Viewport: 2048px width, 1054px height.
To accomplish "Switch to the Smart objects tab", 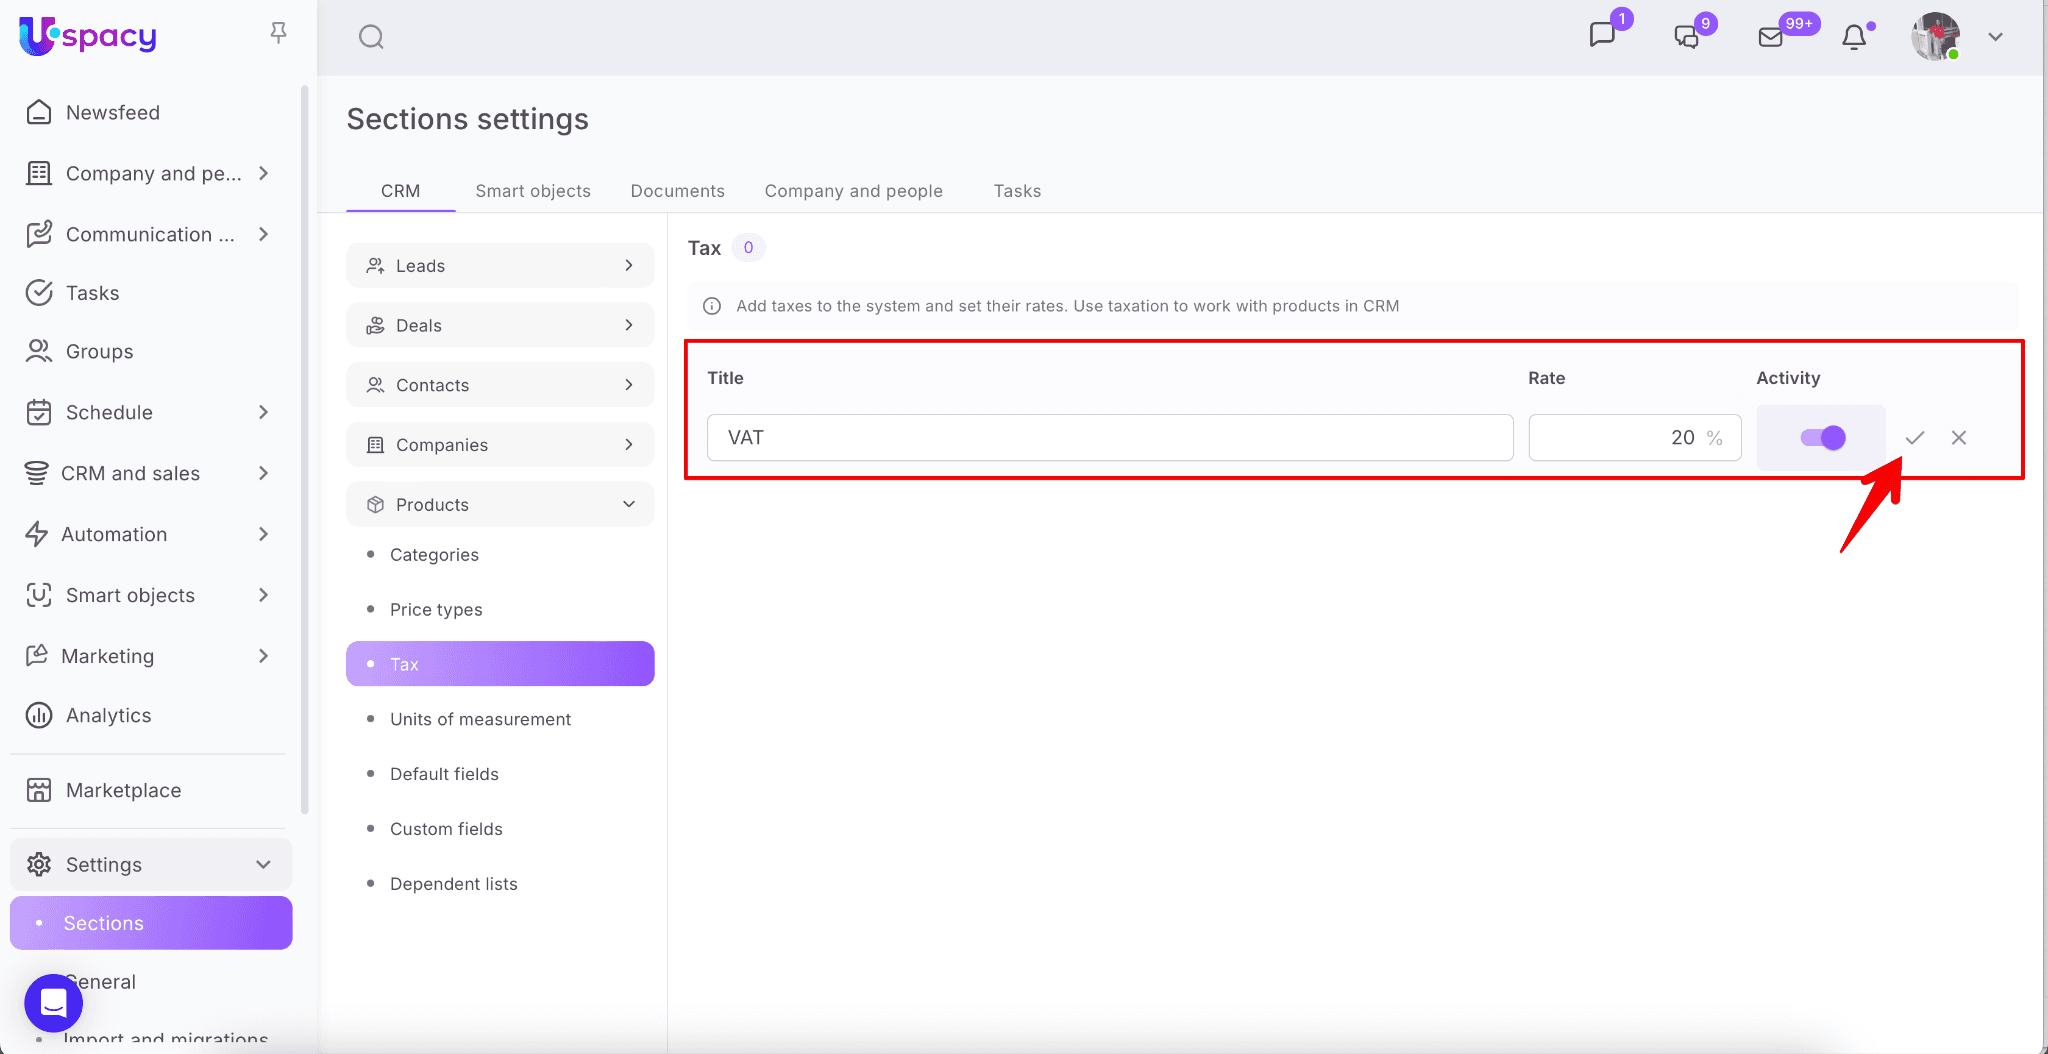I will (532, 191).
